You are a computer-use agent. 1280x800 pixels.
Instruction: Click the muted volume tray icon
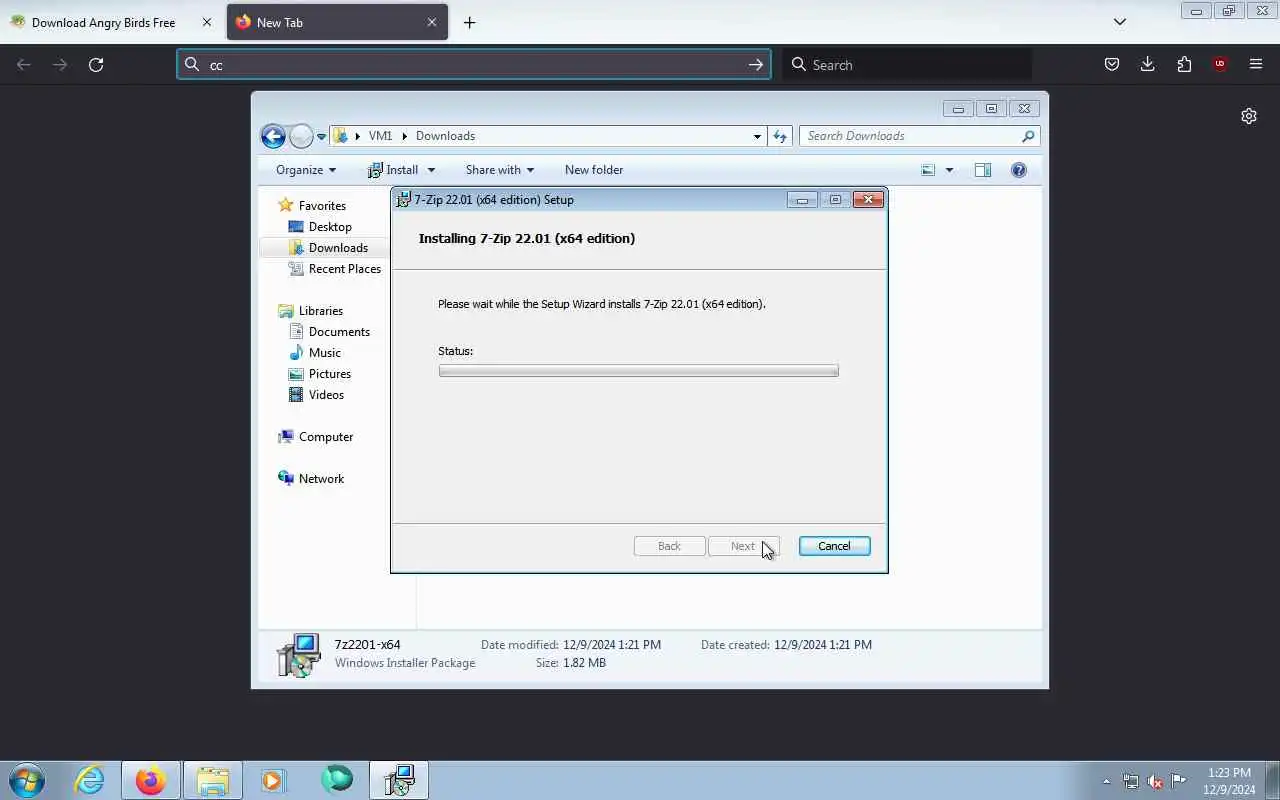tap(1155, 781)
